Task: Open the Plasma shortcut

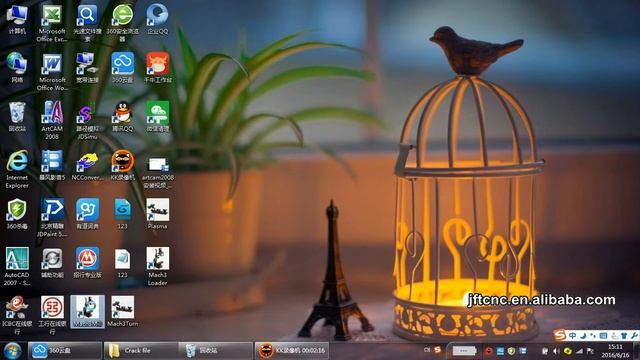Action: 158,214
